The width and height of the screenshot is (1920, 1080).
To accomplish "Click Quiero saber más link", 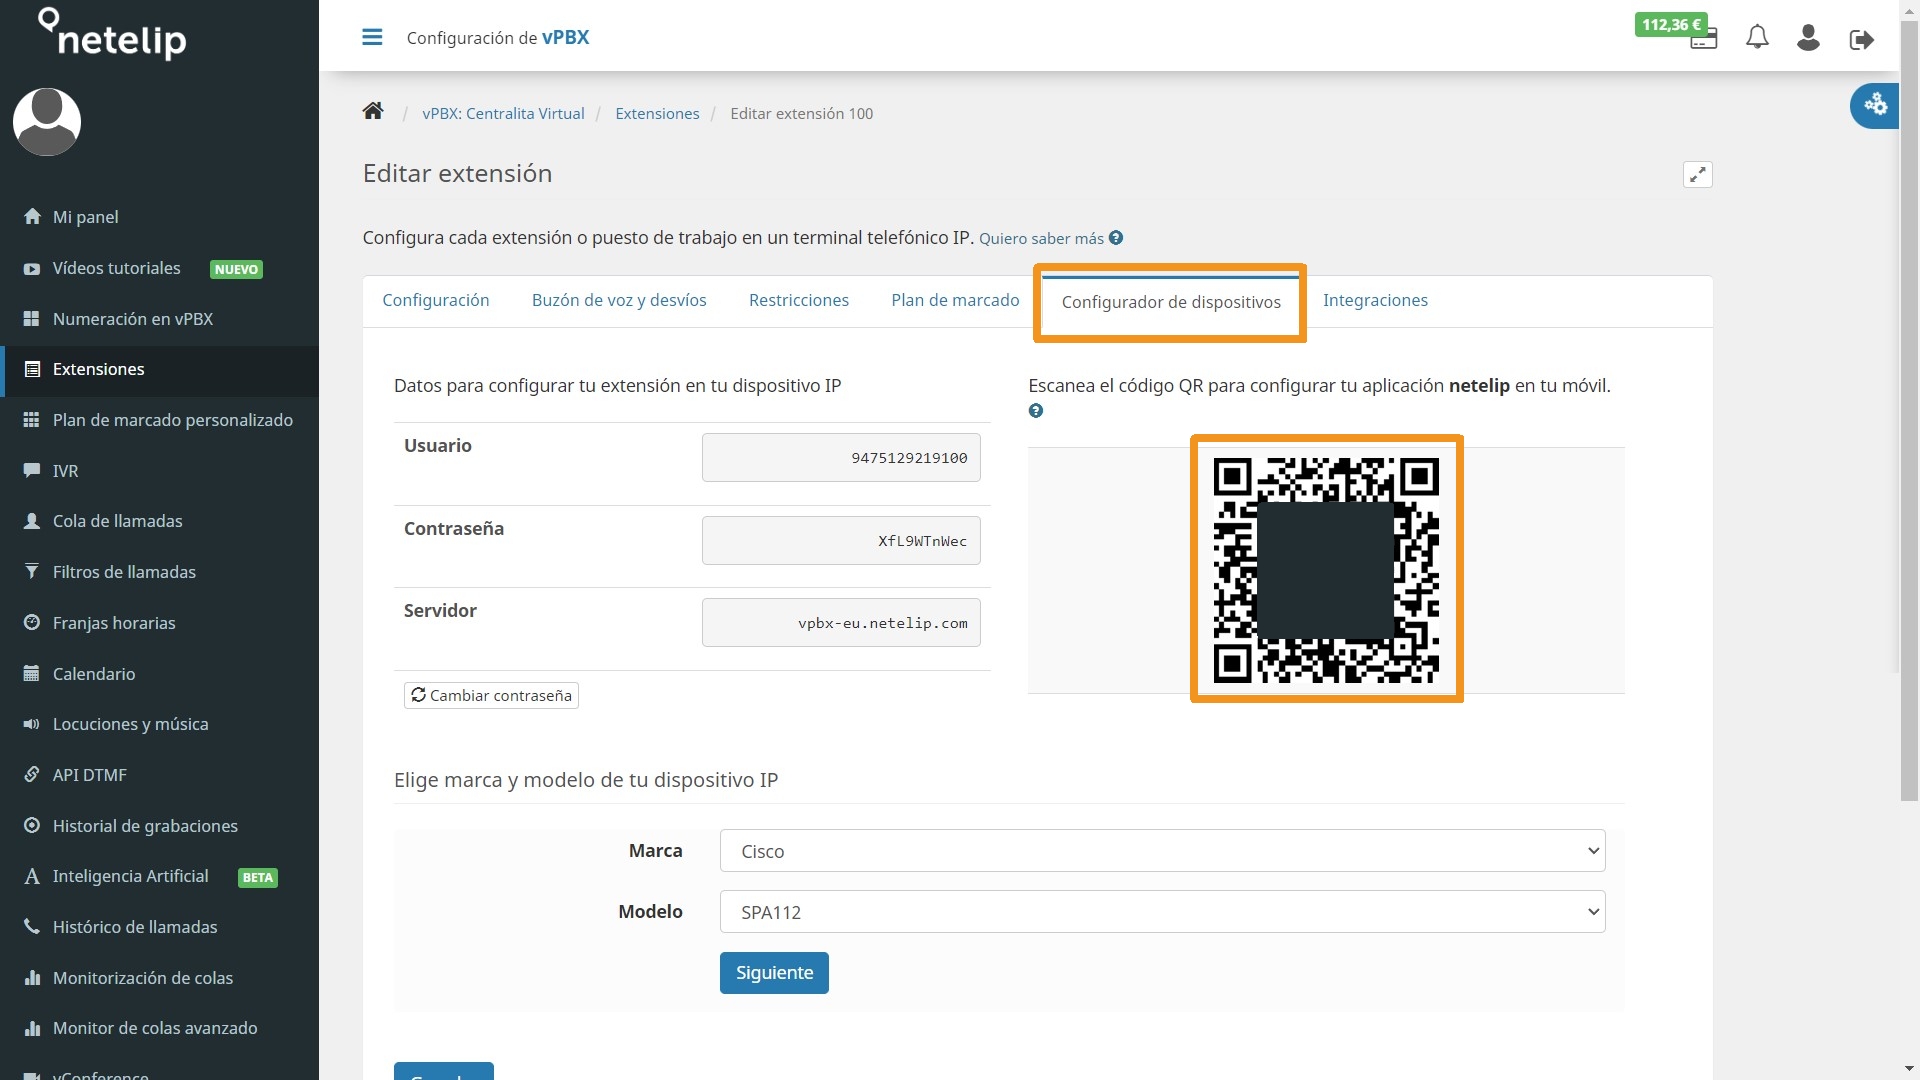I will (1041, 238).
